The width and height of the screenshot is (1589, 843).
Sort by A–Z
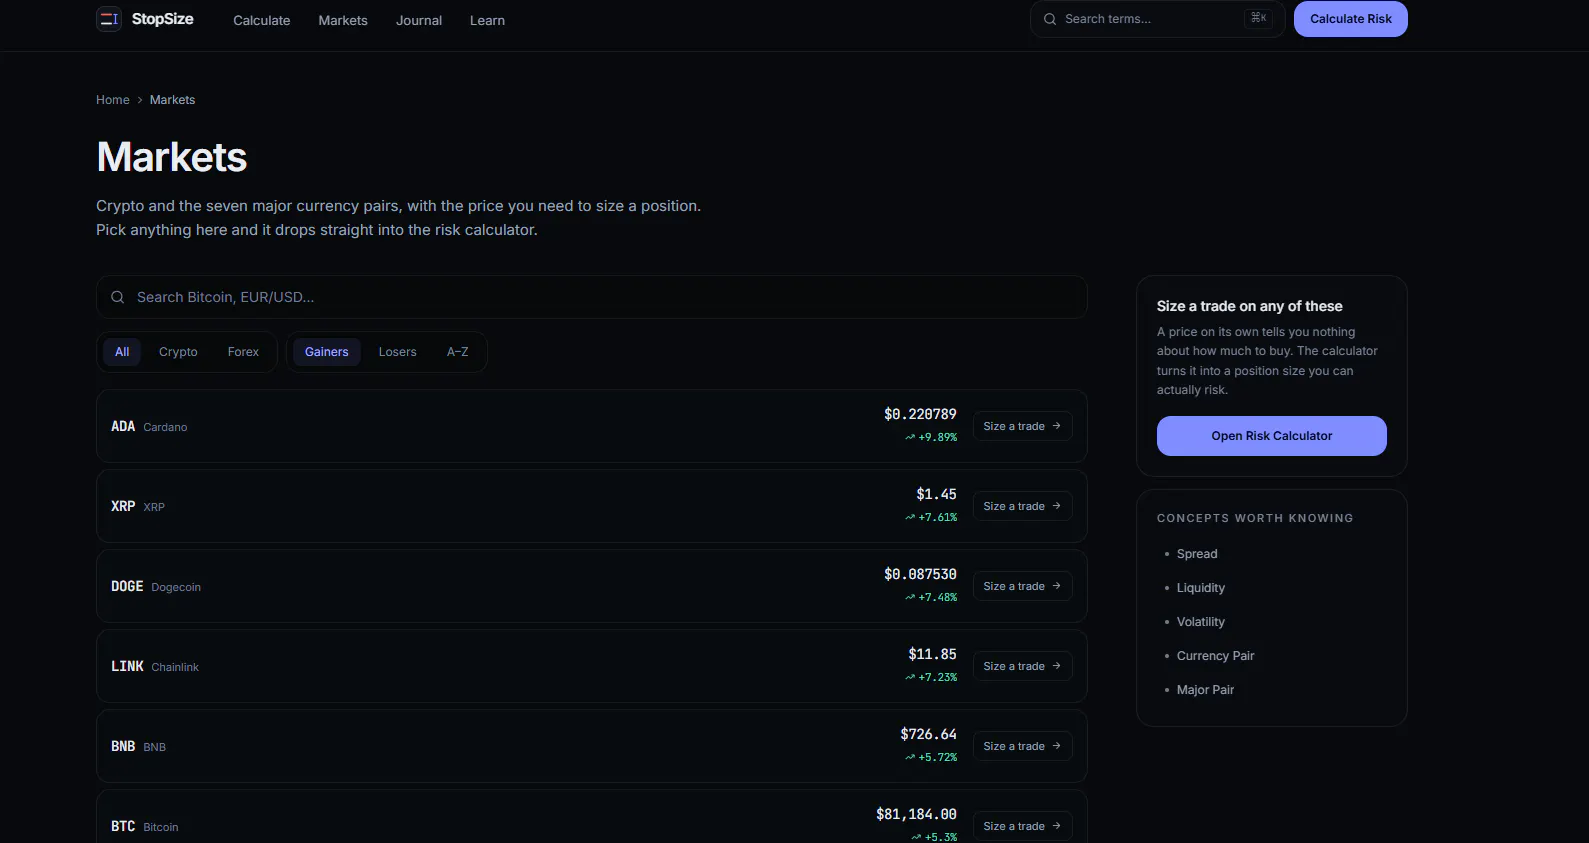pyautogui.click(x=457, y=352)
